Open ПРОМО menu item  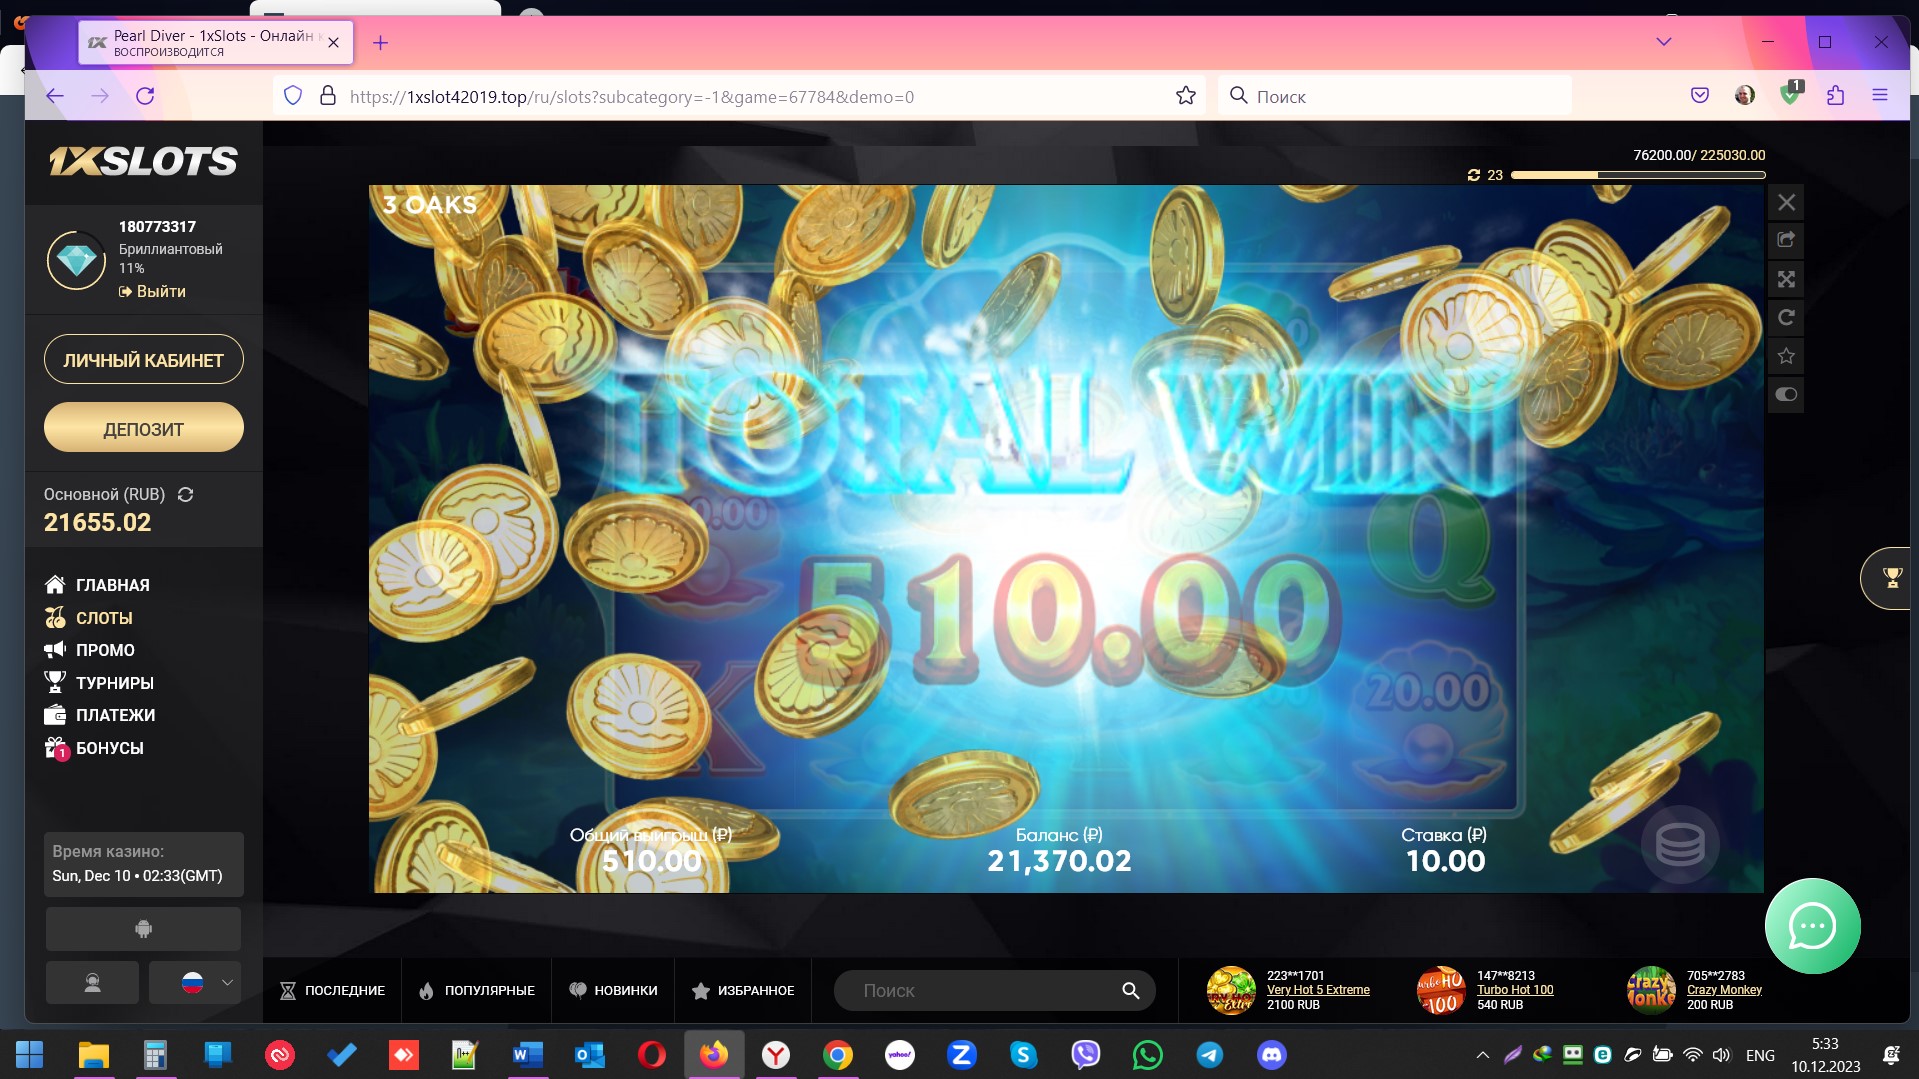tap(90, 650)
